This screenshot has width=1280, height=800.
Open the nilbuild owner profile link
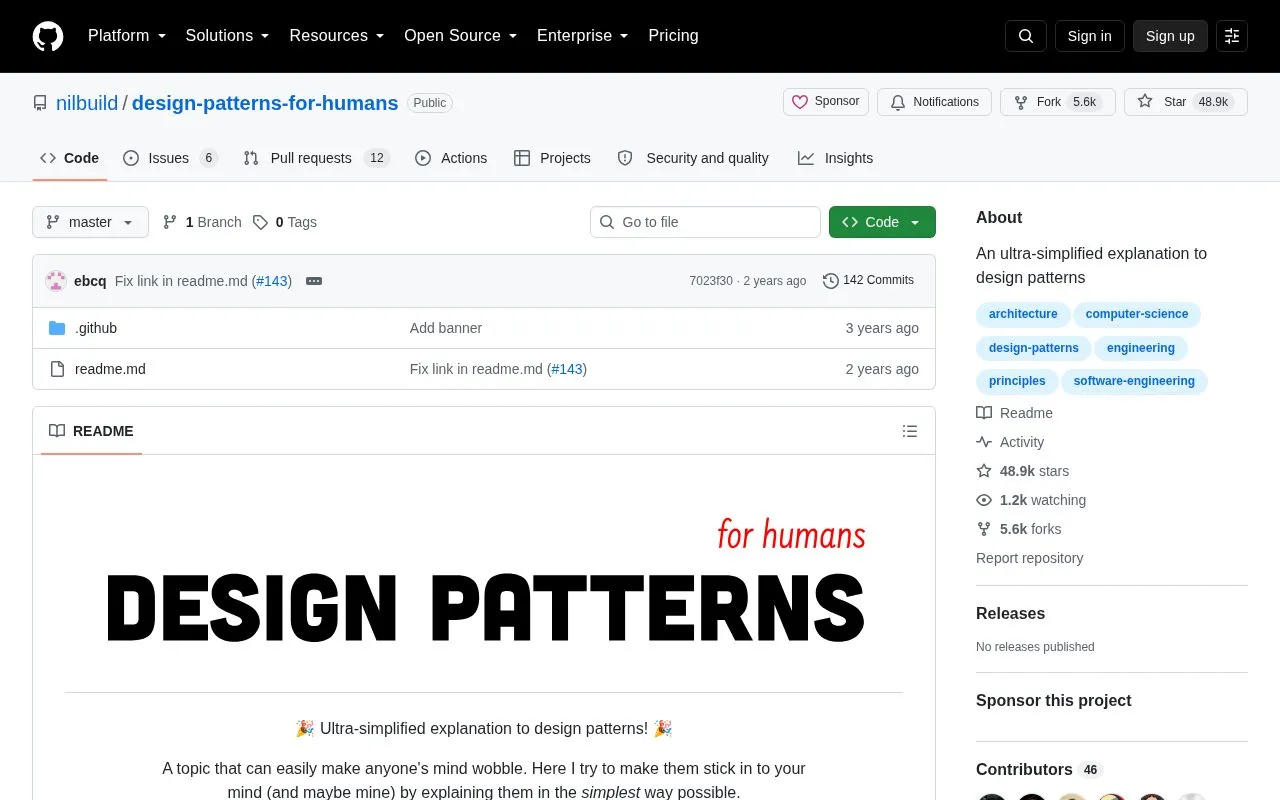pos(87,103)
